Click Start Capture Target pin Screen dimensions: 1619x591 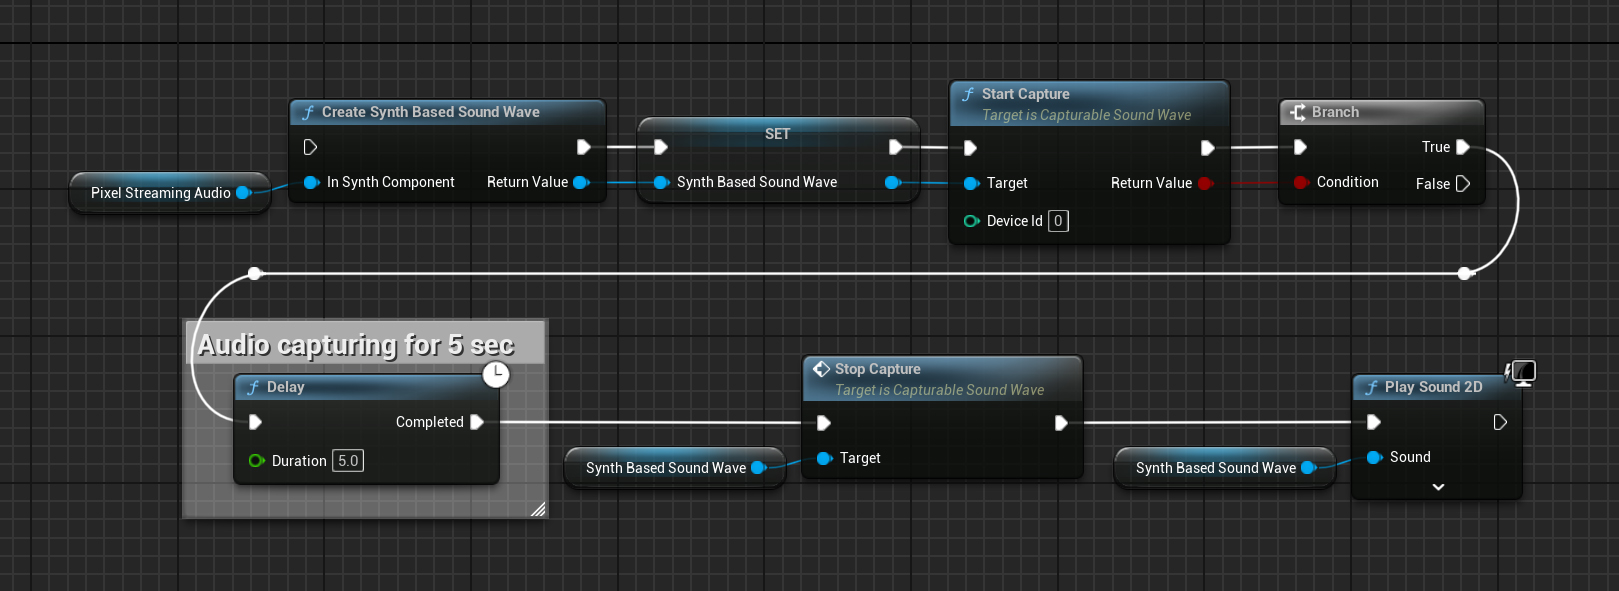click(971, 183)
